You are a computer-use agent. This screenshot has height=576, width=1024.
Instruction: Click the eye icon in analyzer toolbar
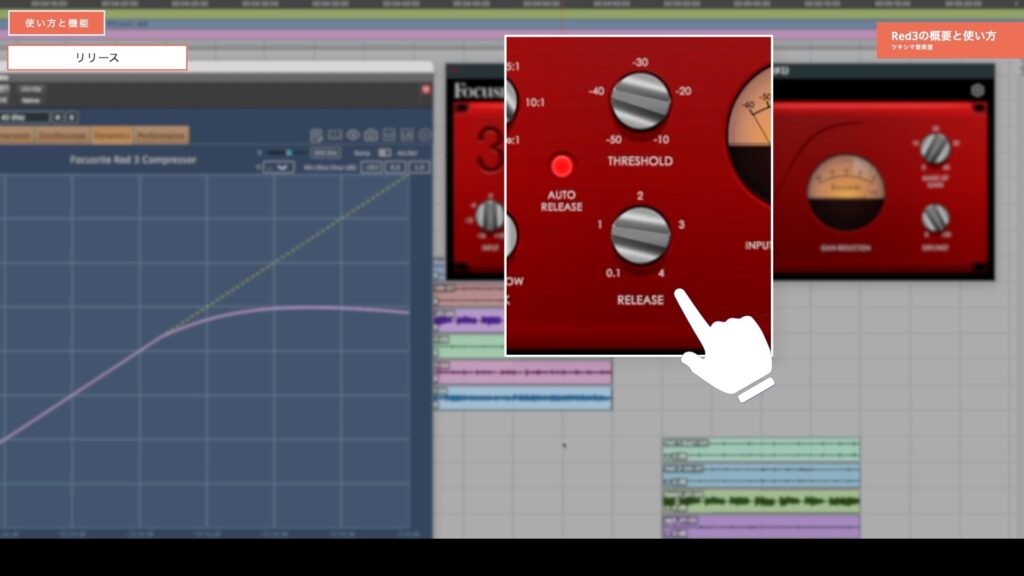pyautogui.click(x=353, y=135)
